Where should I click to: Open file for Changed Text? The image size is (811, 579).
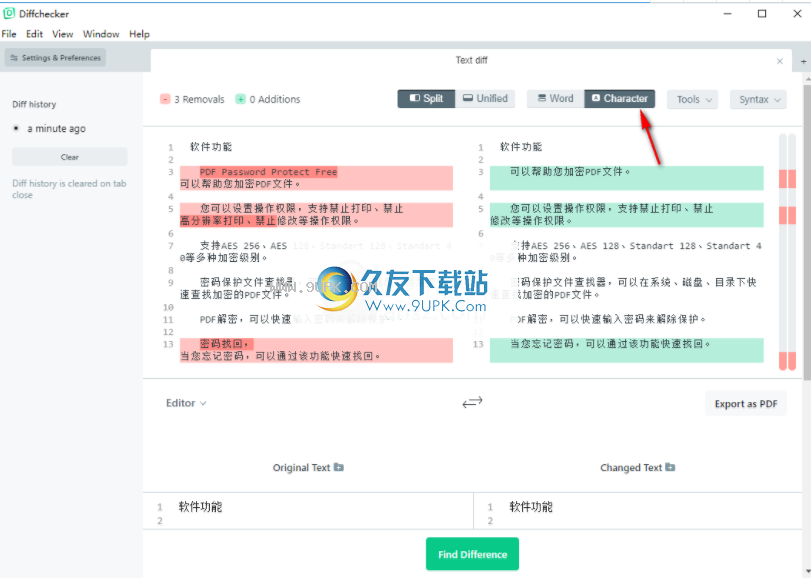coord(670,467)
